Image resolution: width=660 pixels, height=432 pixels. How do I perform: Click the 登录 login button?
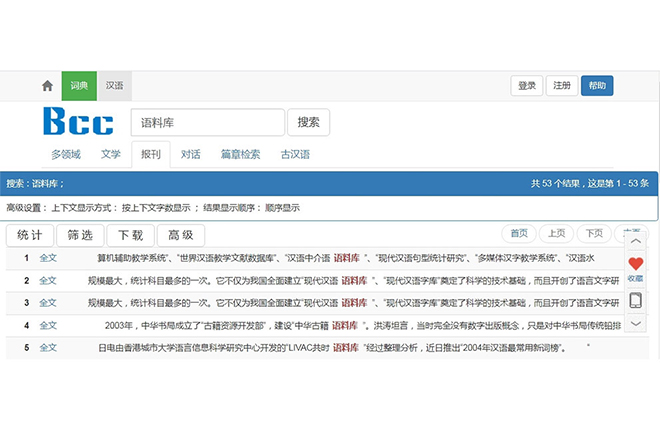tap(527, 86)
